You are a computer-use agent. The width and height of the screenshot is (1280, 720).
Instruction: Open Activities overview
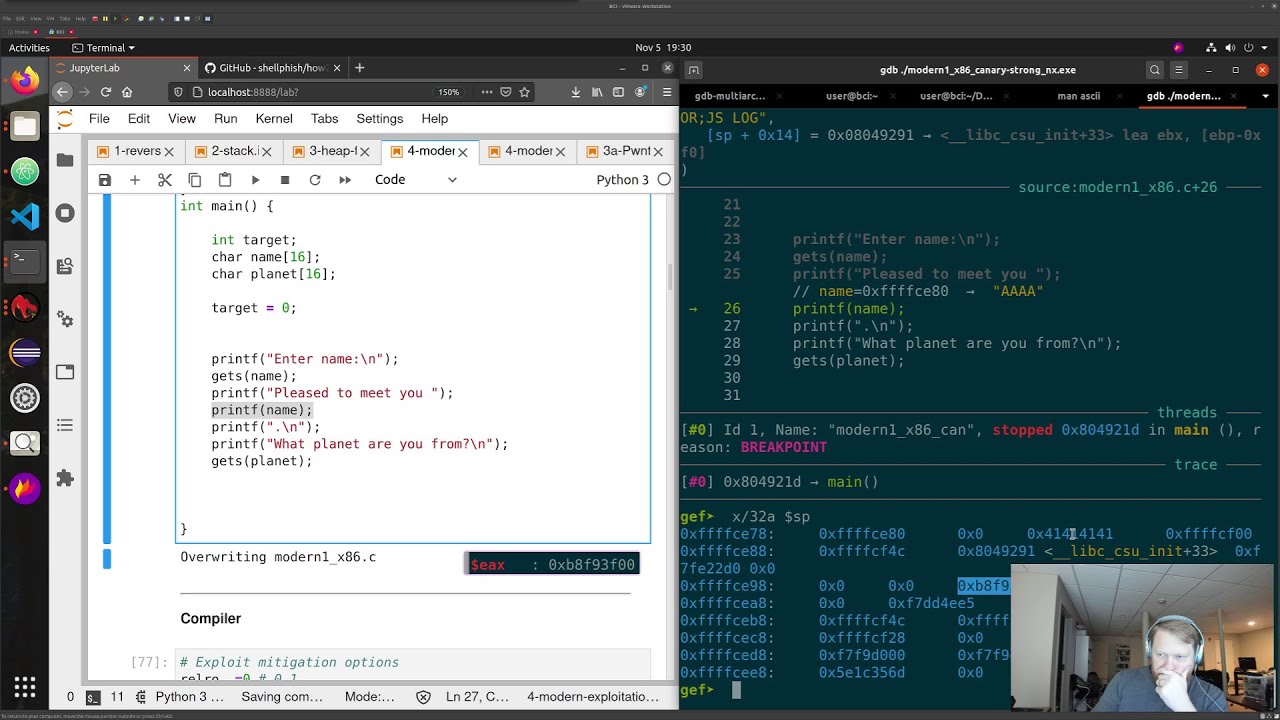(29, 48)
